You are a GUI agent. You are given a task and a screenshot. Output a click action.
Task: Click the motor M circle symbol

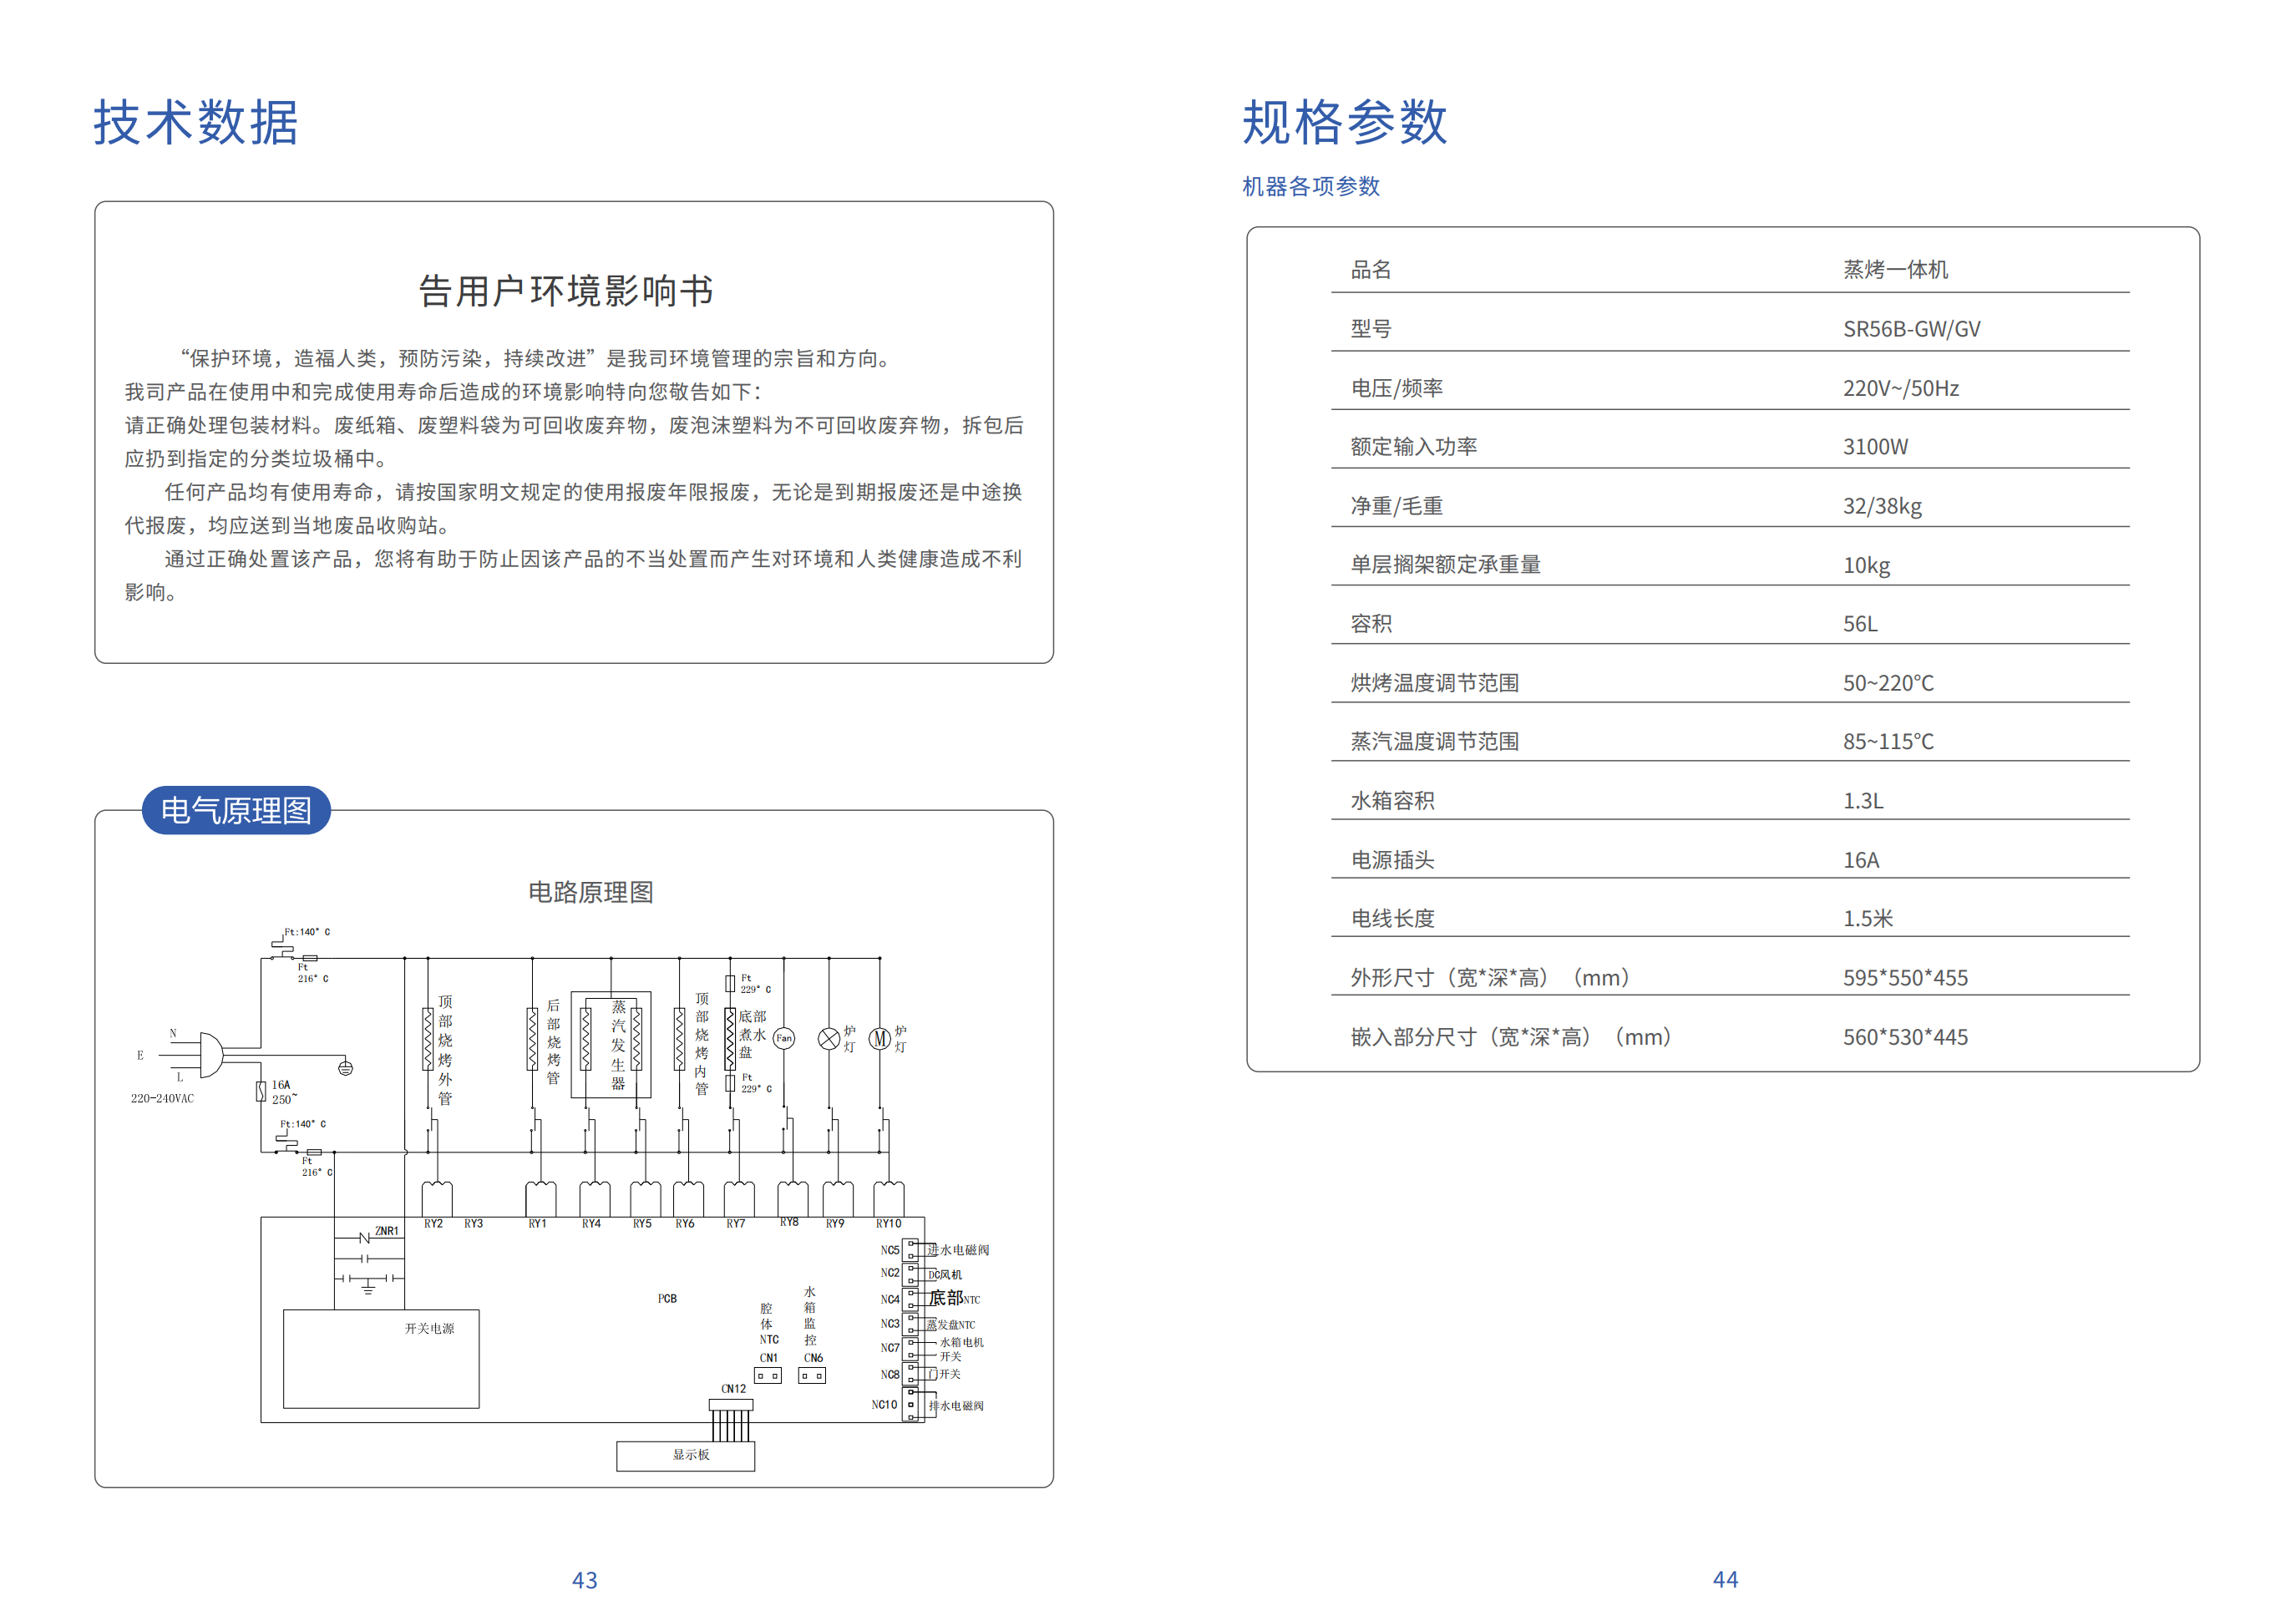click(x=879, y=1039)
